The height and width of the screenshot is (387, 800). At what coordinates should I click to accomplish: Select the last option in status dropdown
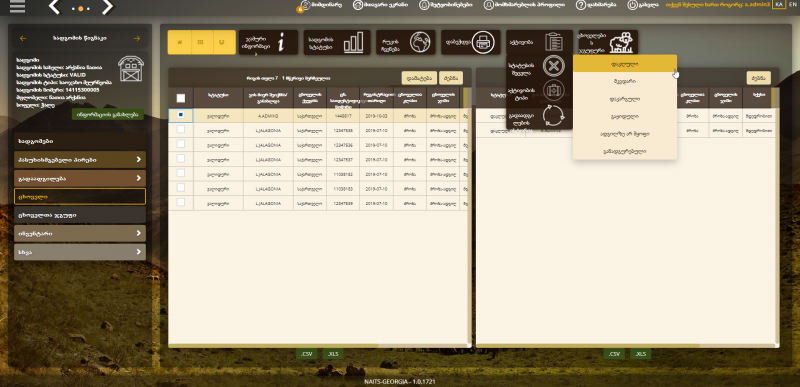tap(624, 151)
